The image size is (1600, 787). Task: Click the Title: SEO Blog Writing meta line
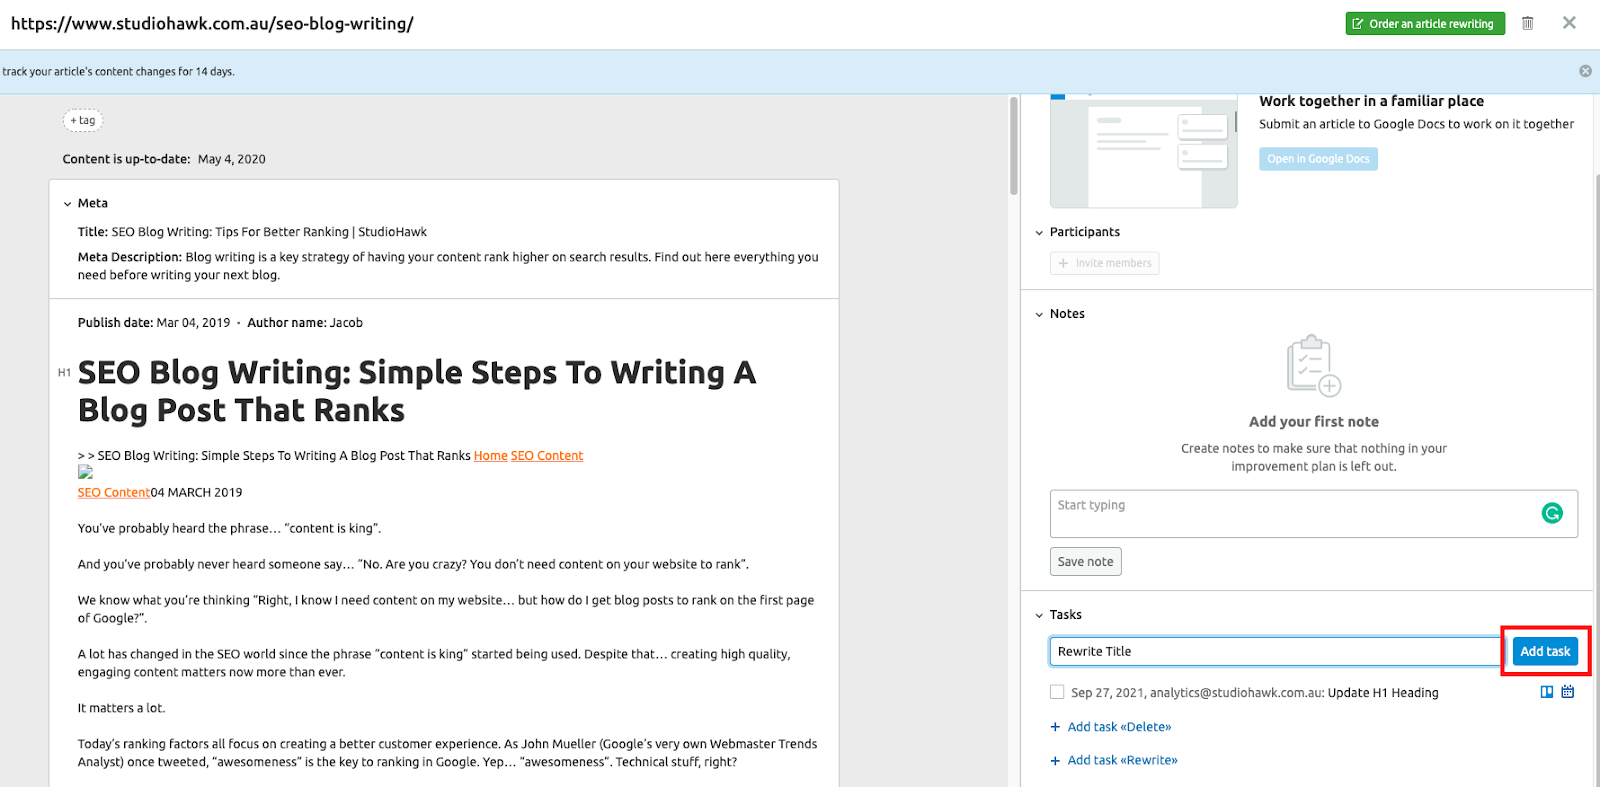(x=252, y=232)
